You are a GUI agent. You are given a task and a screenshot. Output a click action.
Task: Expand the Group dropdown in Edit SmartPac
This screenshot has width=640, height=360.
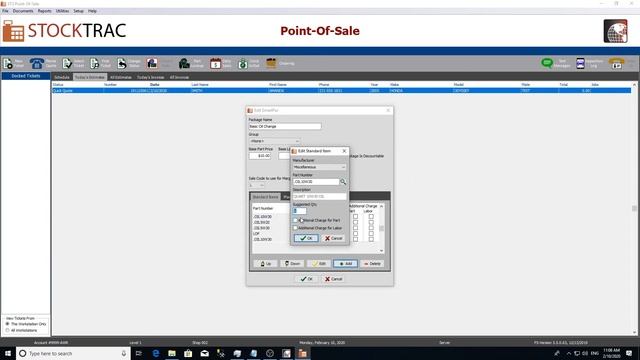[x=297, y=141]
